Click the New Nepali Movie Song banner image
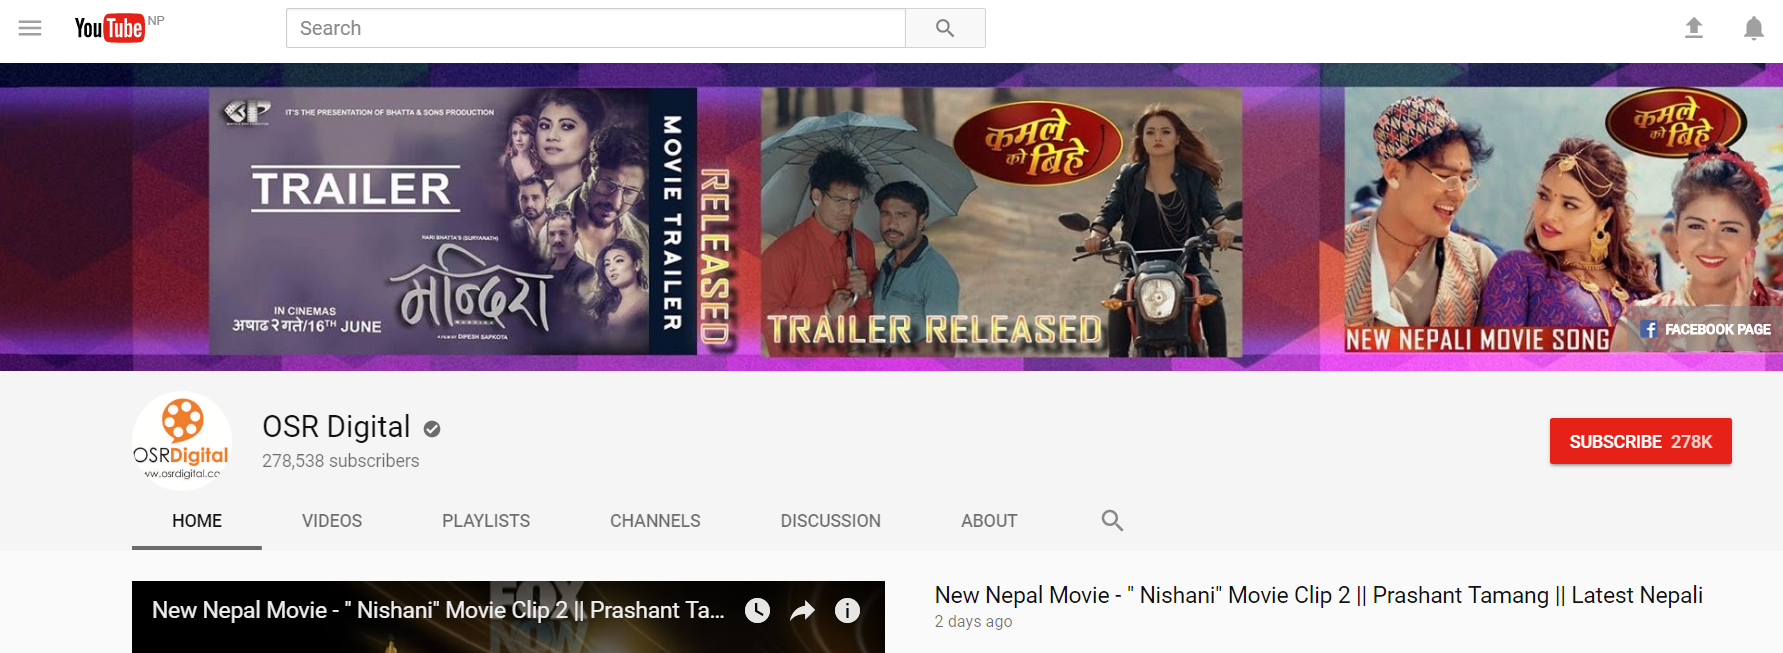Viewport: 1783px width, 653px height. pyautogui.click(x=1563, y=222)
